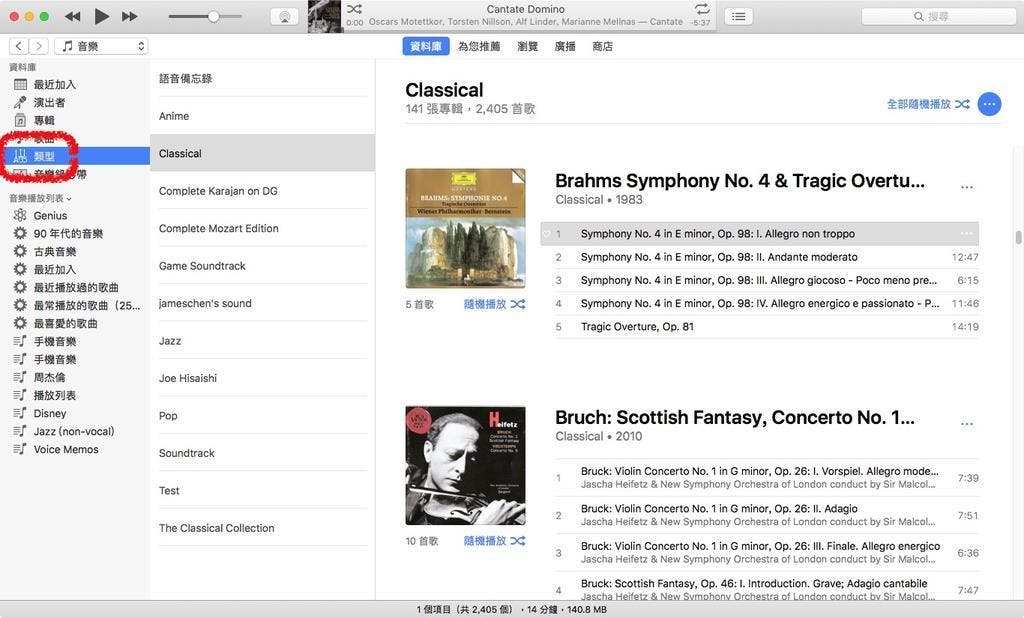Collapse the 音樂播放列表 section chevron

tap(69, 199)
